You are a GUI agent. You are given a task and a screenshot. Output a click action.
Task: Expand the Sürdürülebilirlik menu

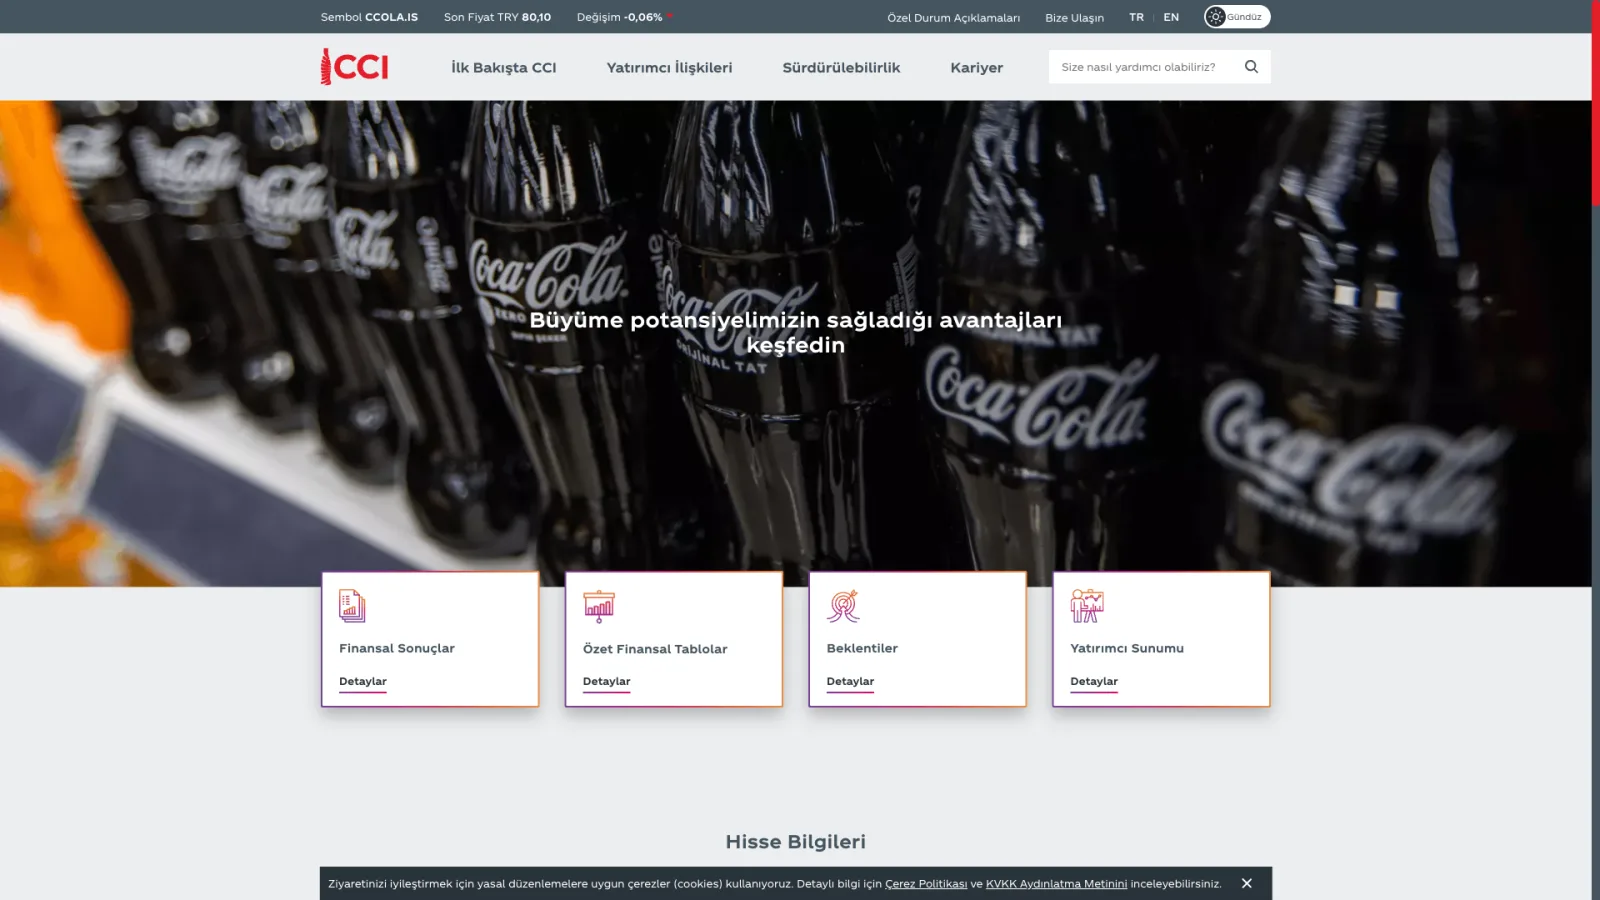(841, 68)
